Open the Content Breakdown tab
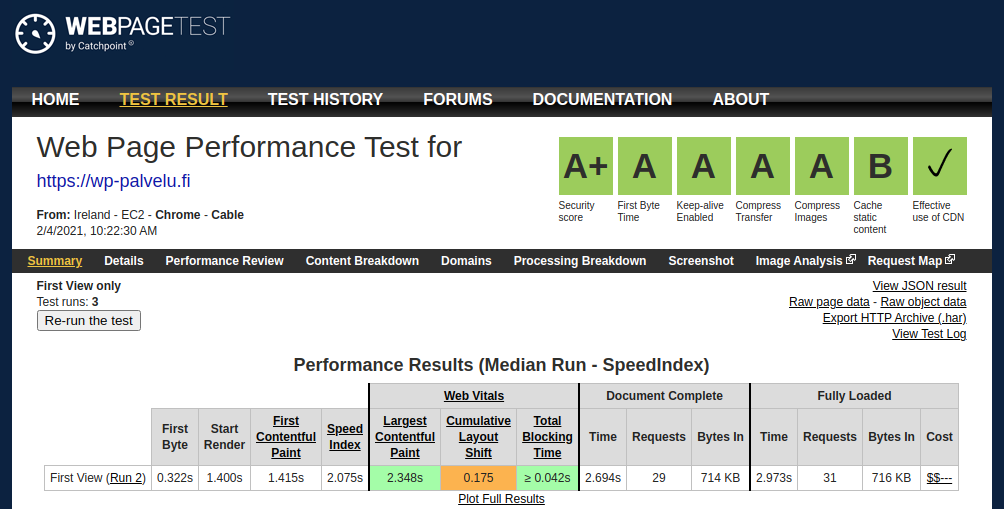 [362, 261]
